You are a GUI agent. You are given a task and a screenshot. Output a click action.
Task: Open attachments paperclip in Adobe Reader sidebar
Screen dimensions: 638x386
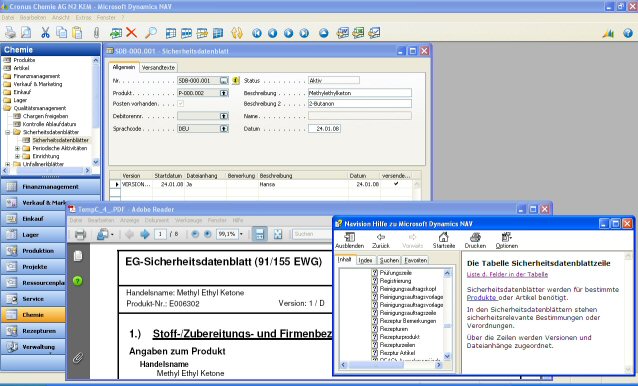tap(78, 358)
